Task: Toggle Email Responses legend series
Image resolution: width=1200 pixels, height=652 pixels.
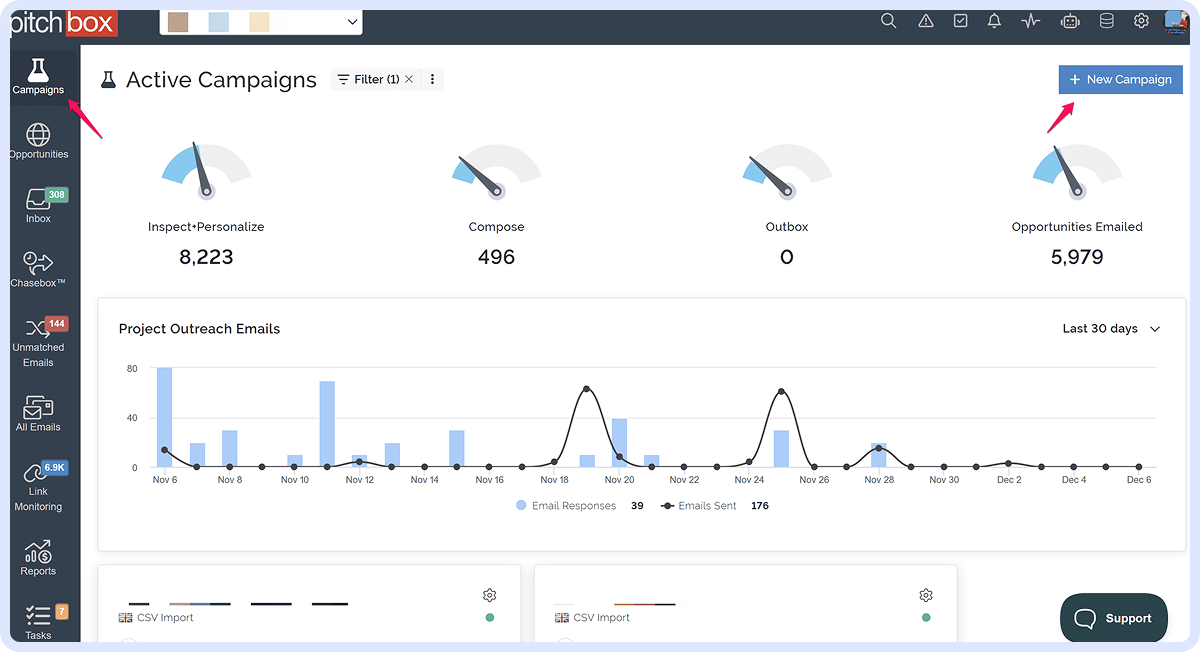Action: (566, 506)
